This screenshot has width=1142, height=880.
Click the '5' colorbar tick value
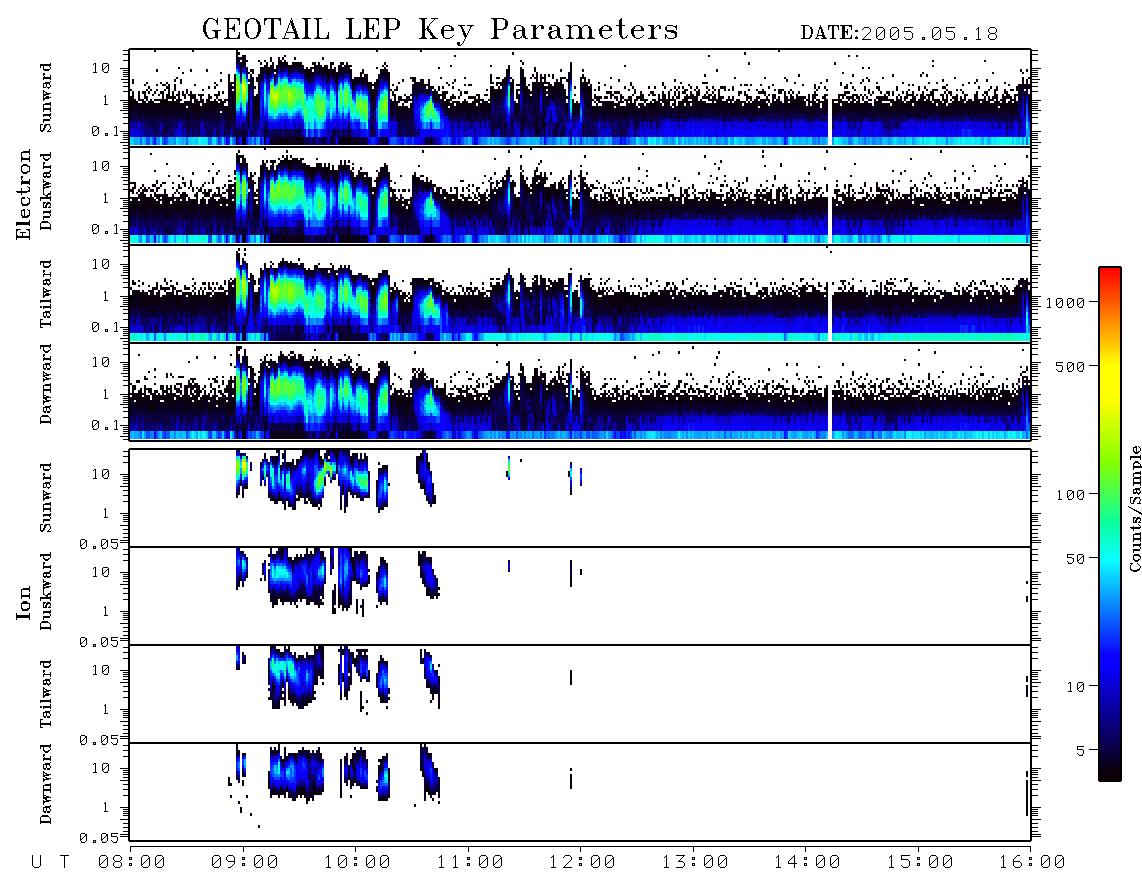(x=1080, y=751)
